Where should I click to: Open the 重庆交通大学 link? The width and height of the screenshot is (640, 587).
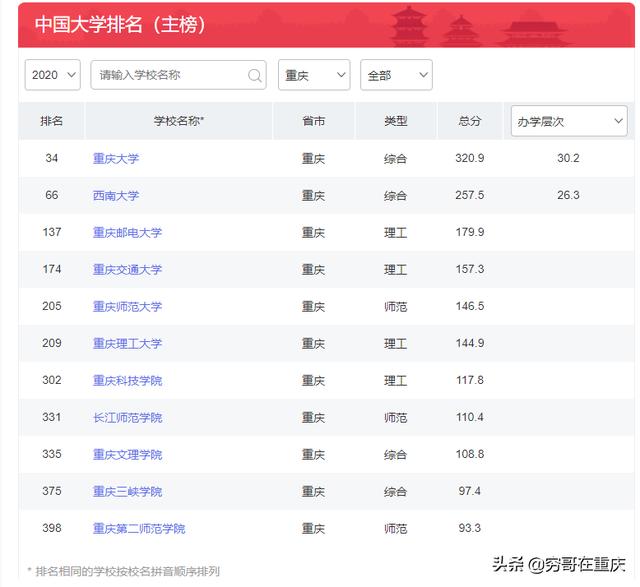127,269
